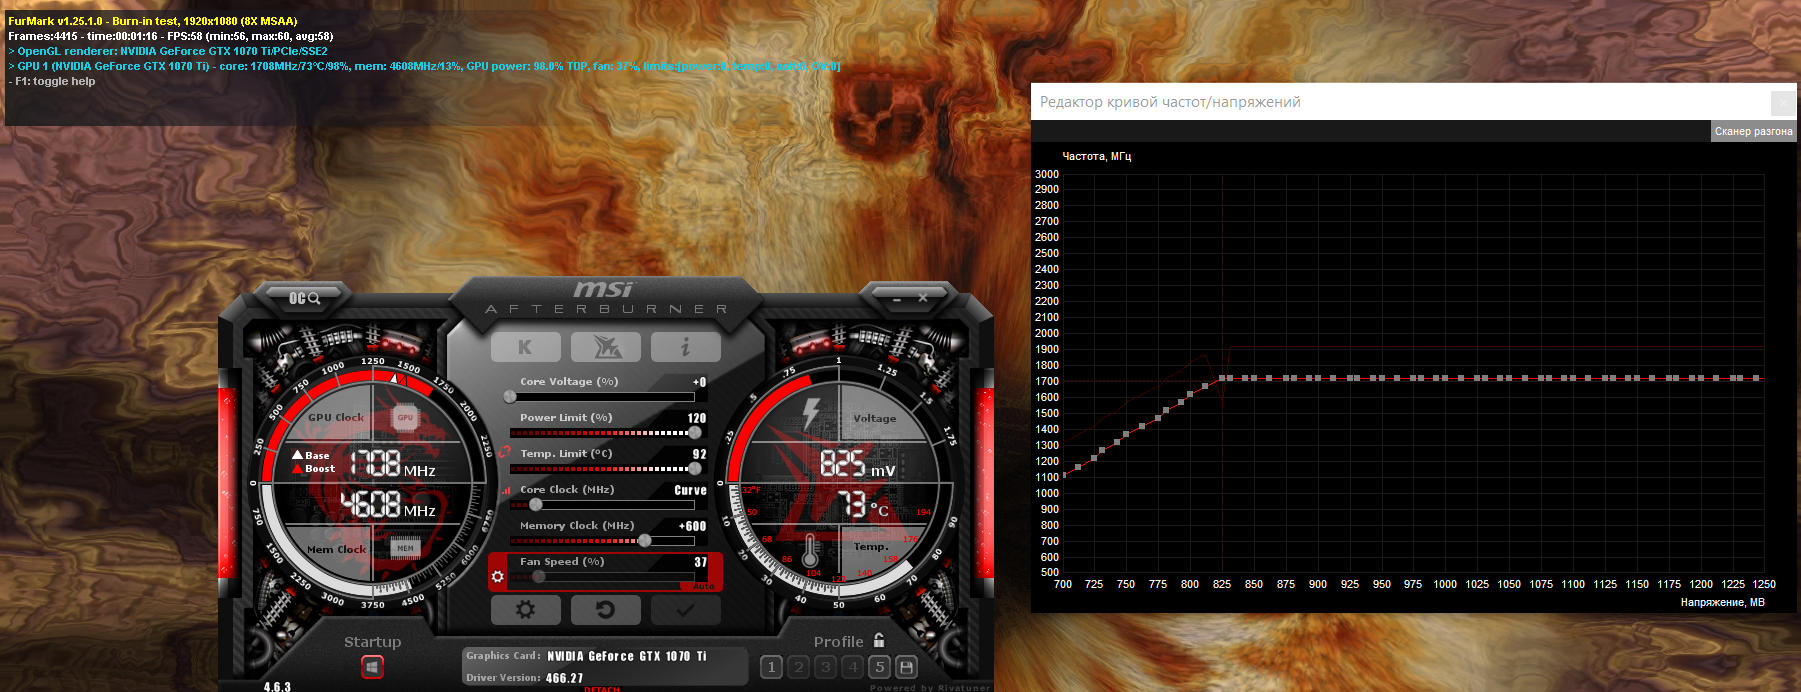Select the curve point at 825 mV
1801x692 pixels.
click(x=1222, y=378)
